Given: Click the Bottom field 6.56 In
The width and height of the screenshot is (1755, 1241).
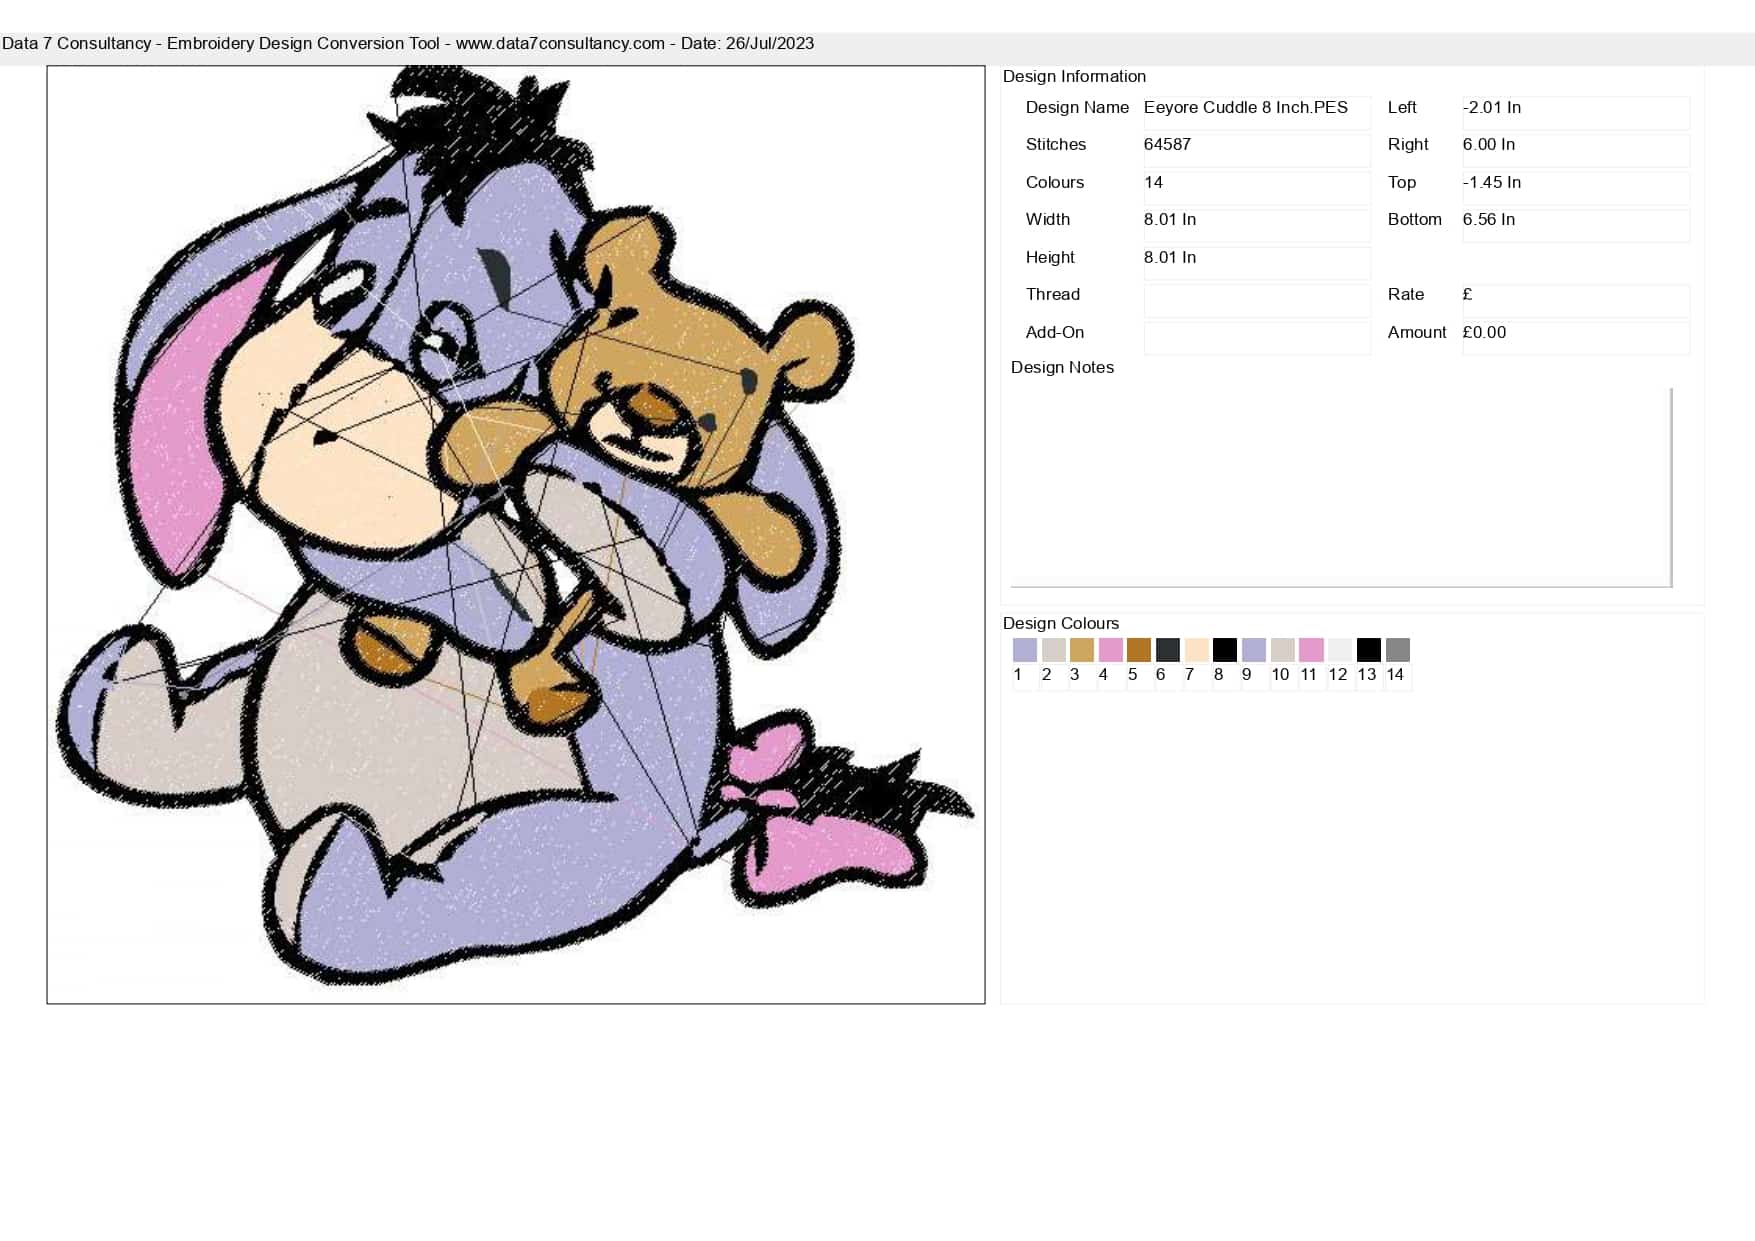Looking at the screenshot, I should point(1576,225).
